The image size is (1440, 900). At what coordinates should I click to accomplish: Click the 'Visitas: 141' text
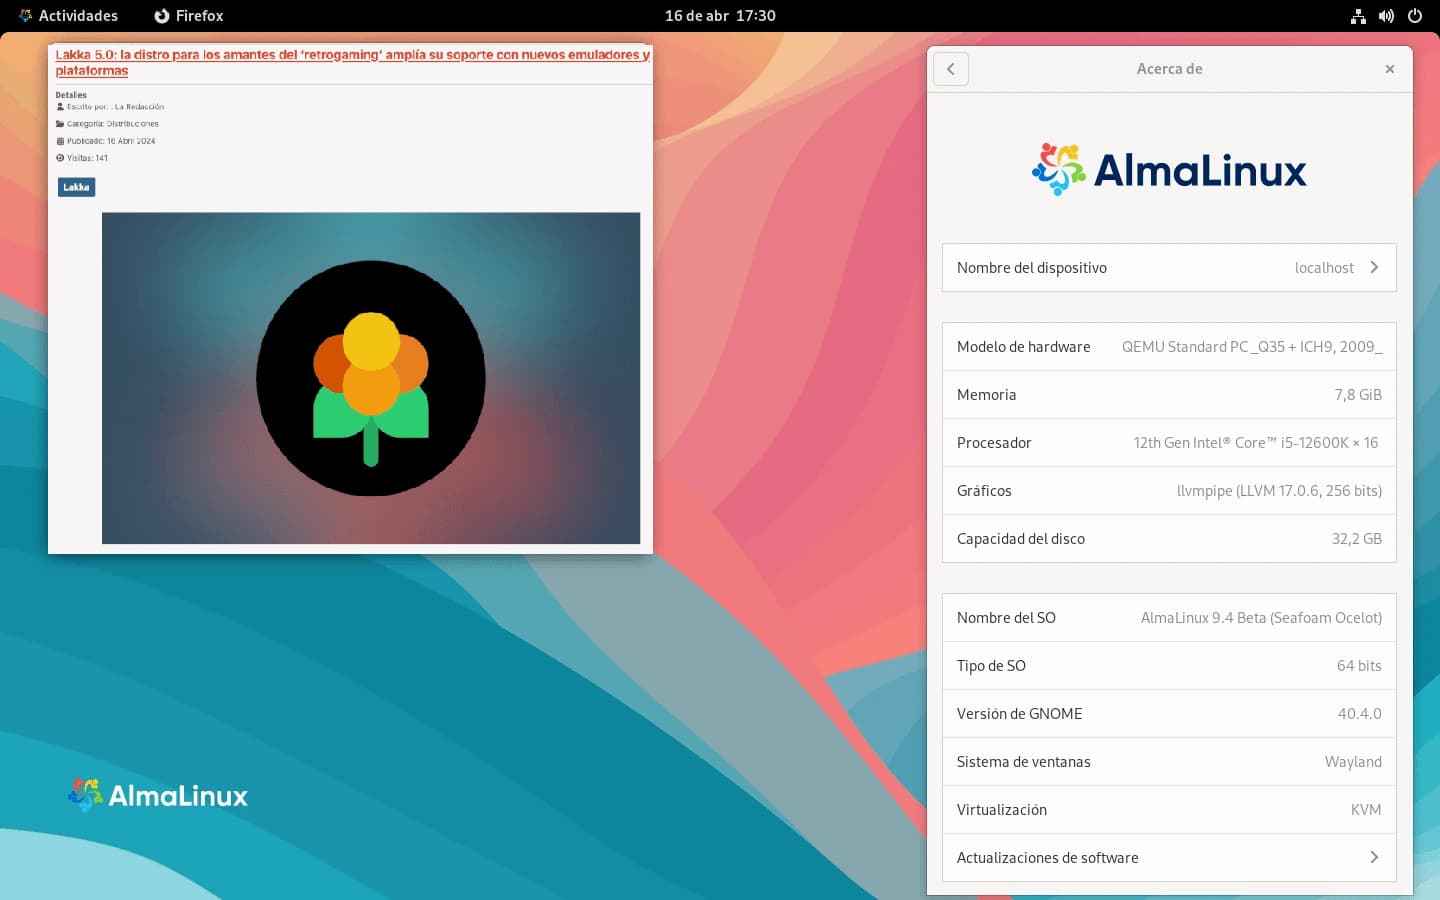coord(87,158)
